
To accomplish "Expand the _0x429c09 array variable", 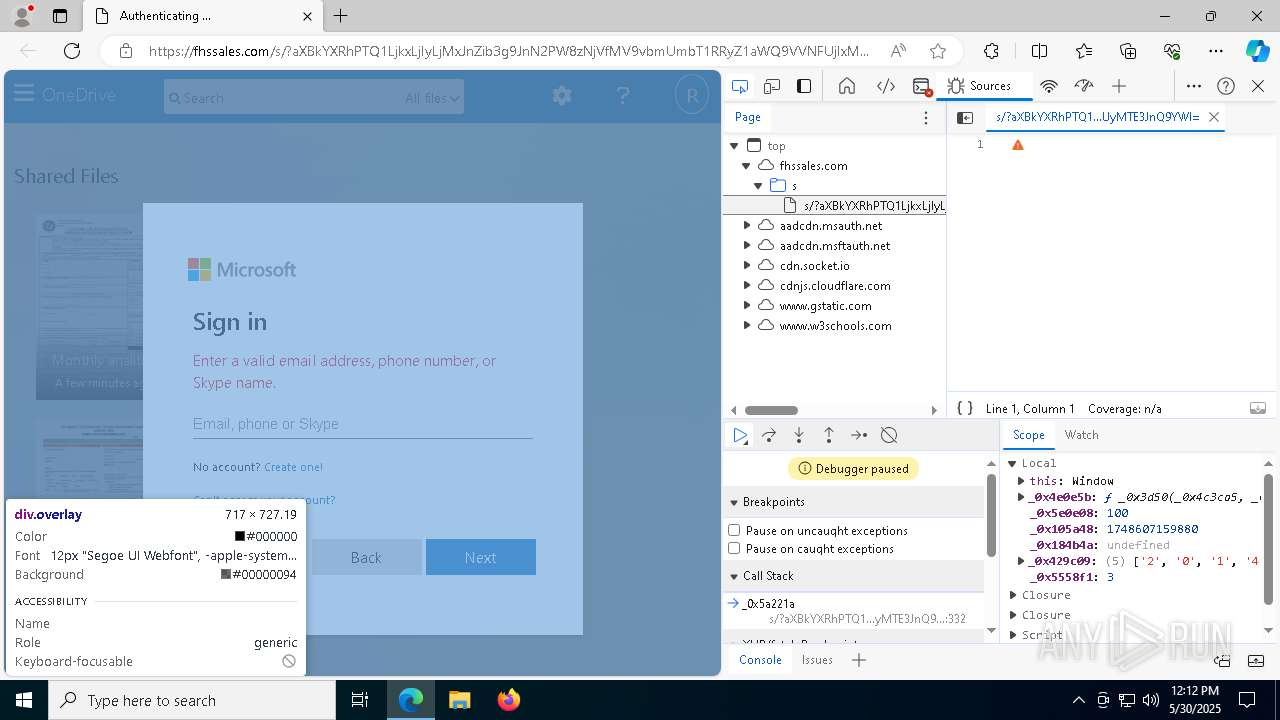I will tap(1021, 561).
